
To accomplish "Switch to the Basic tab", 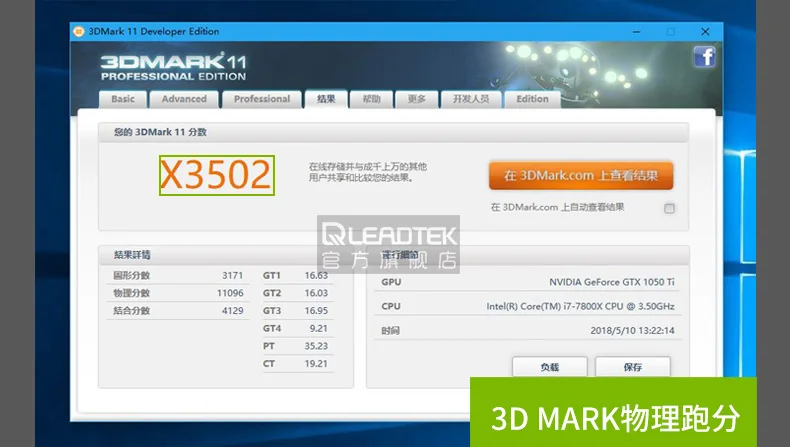I will [x=123, y=99].
